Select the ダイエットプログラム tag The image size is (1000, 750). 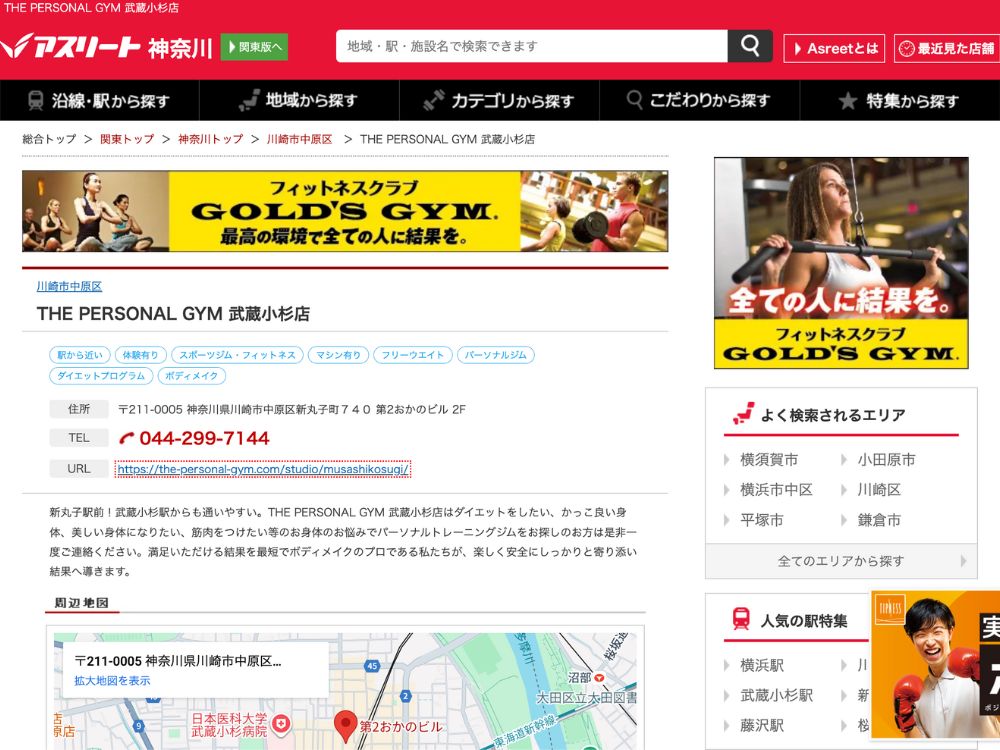pyautogui.click(x=101, y=376)
